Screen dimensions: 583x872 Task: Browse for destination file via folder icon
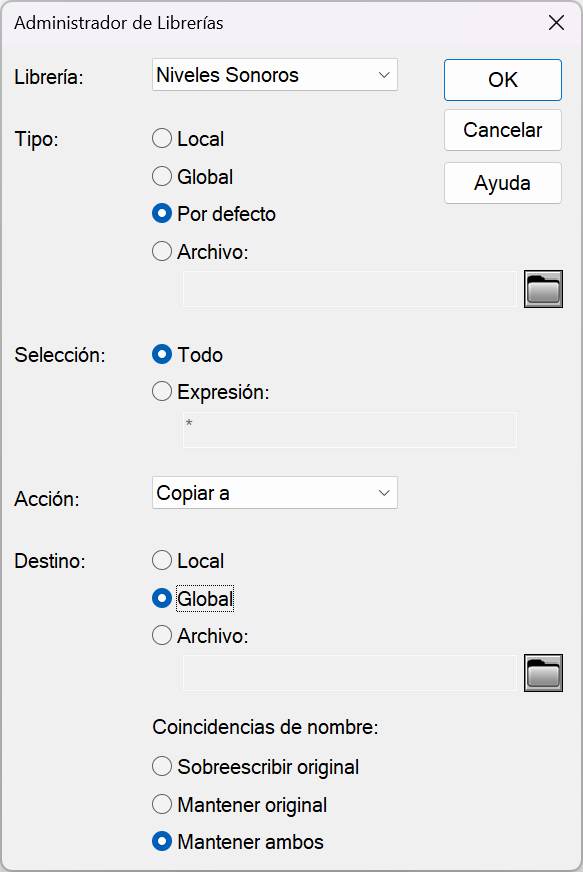tap(543, 673)
